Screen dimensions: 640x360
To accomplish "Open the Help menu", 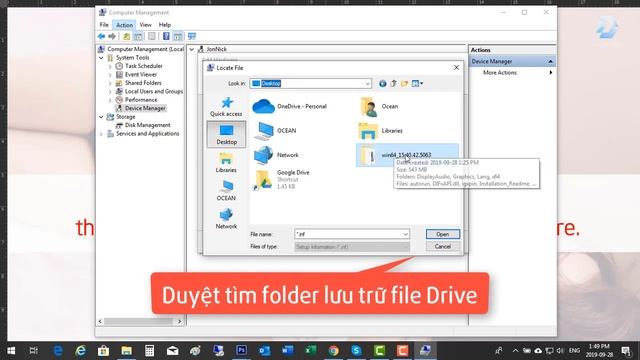I will (164, 25).
